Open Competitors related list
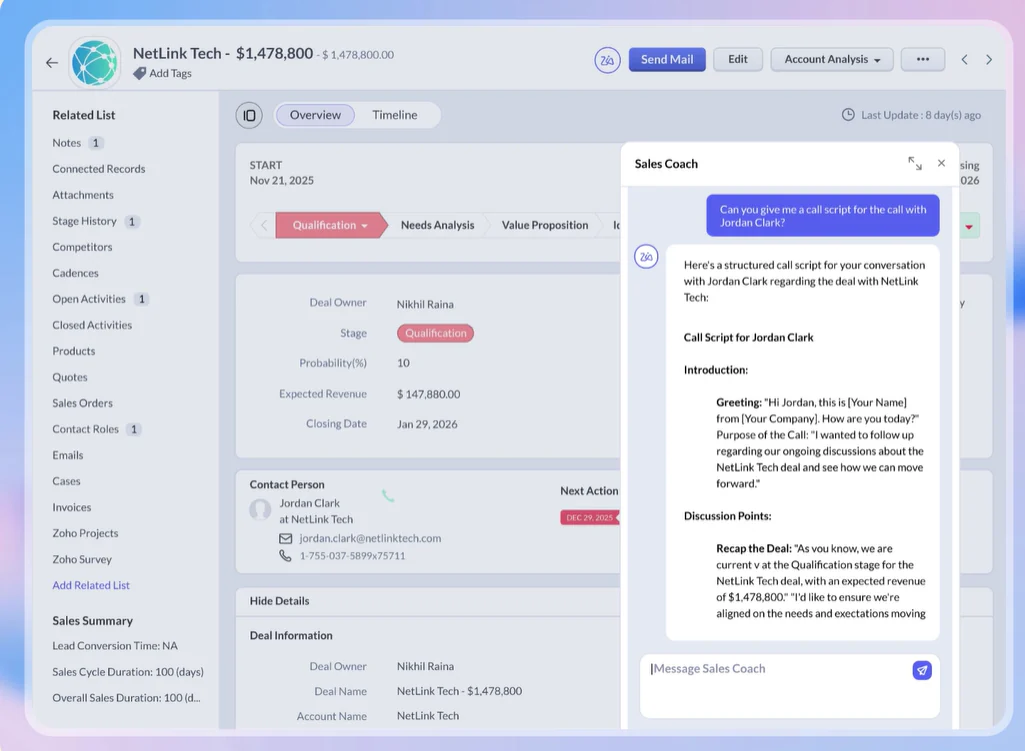 (x=82, y=247)
